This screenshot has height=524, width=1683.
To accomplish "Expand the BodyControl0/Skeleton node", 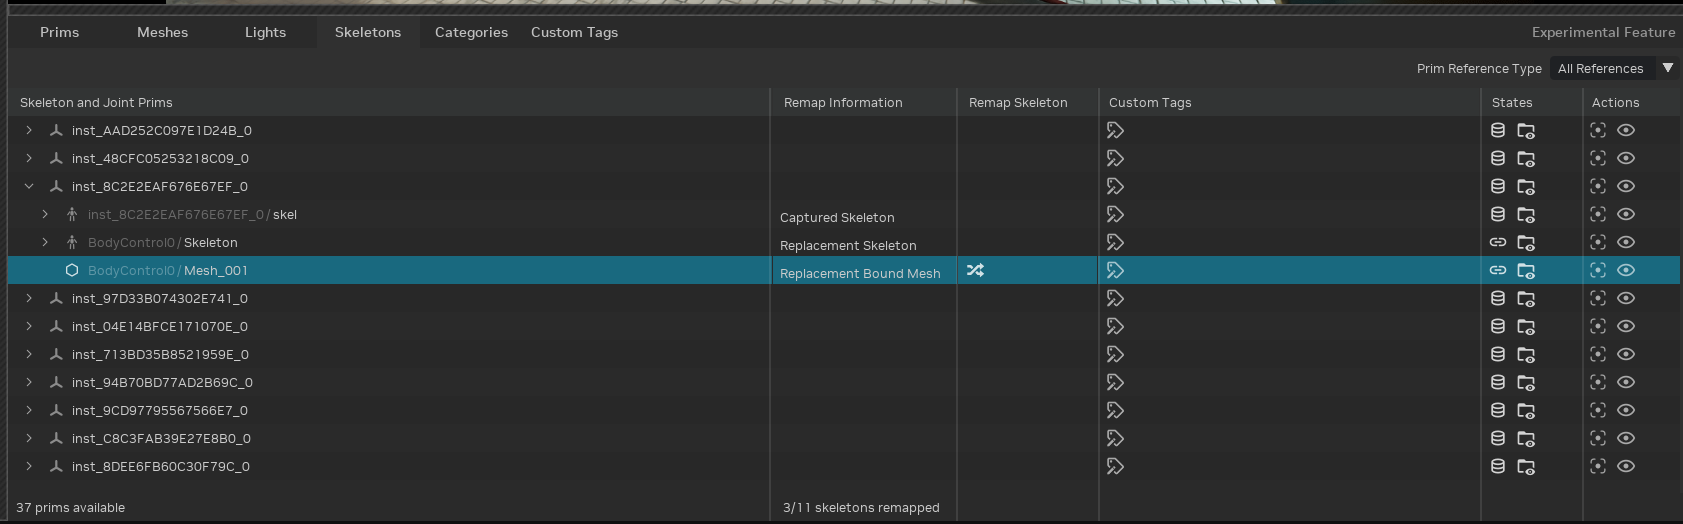I will pos(45,242).
